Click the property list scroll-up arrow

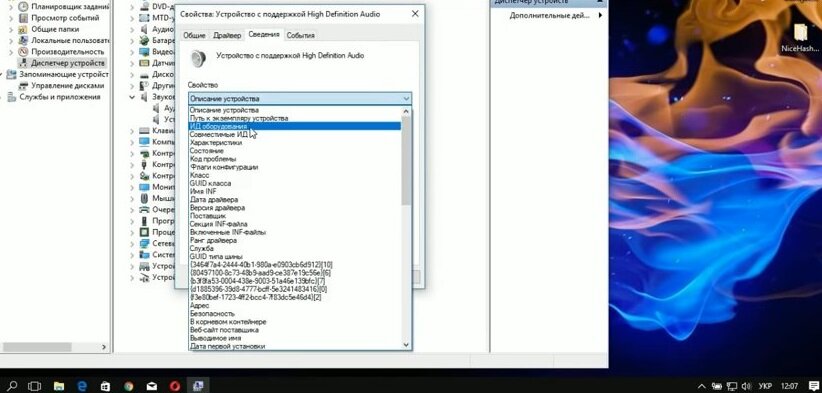[406, 111]
